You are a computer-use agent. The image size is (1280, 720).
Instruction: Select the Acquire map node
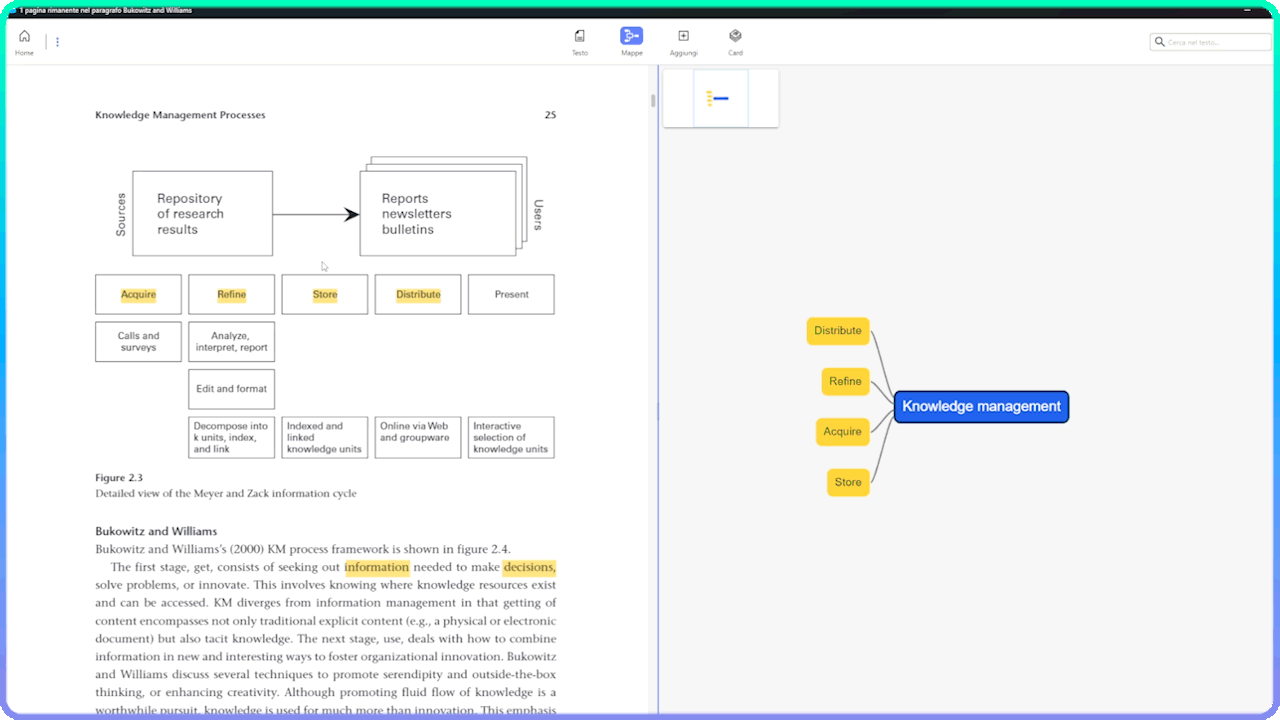pos(842,432)
